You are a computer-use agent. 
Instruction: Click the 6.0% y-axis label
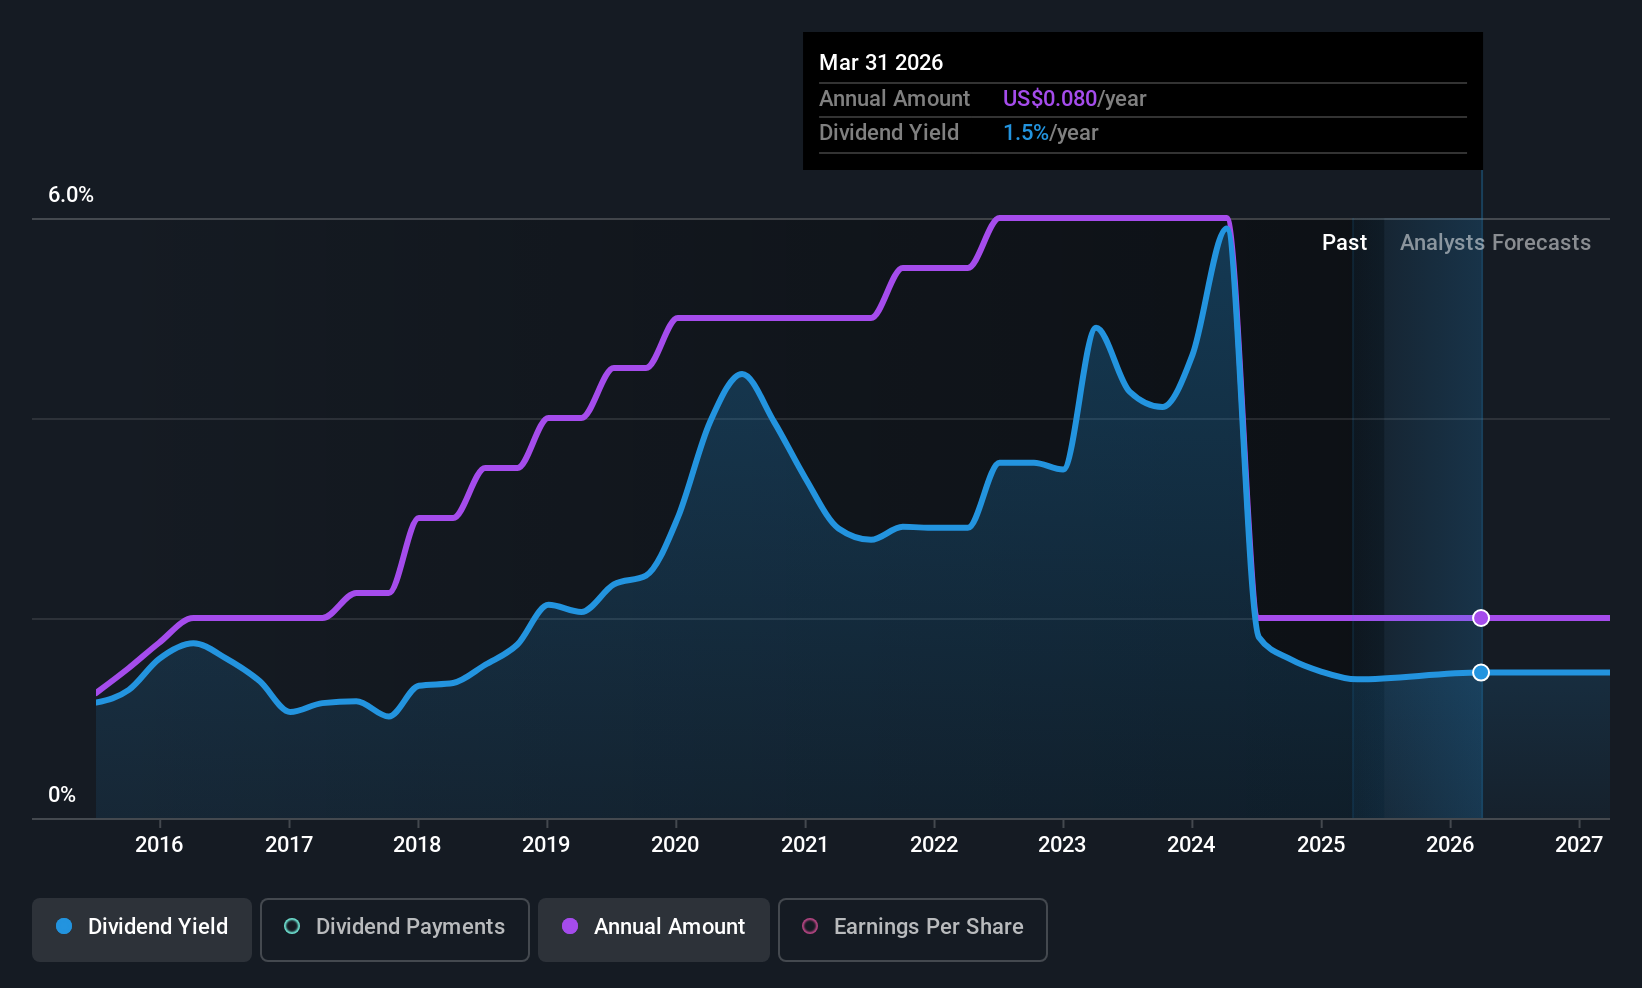click(71, 195)
